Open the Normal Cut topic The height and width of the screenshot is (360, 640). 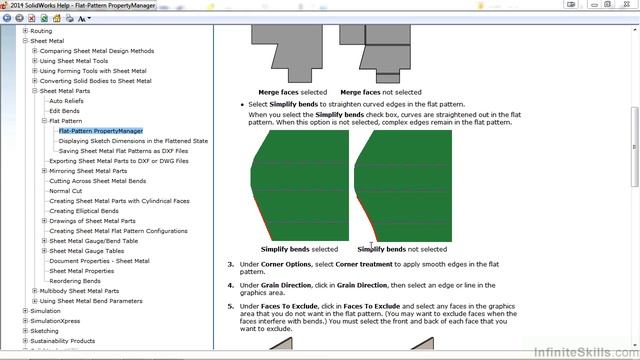tap(65, 191)
